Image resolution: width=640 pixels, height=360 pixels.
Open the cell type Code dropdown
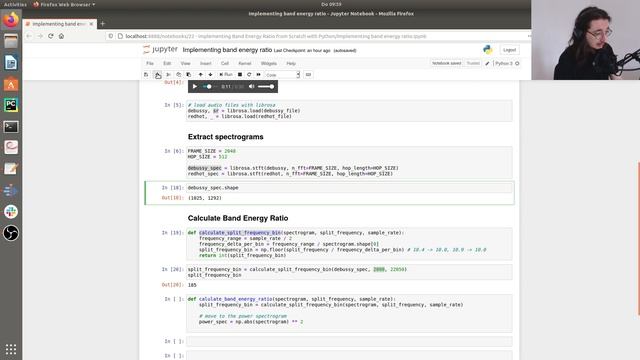click(282, 75)
